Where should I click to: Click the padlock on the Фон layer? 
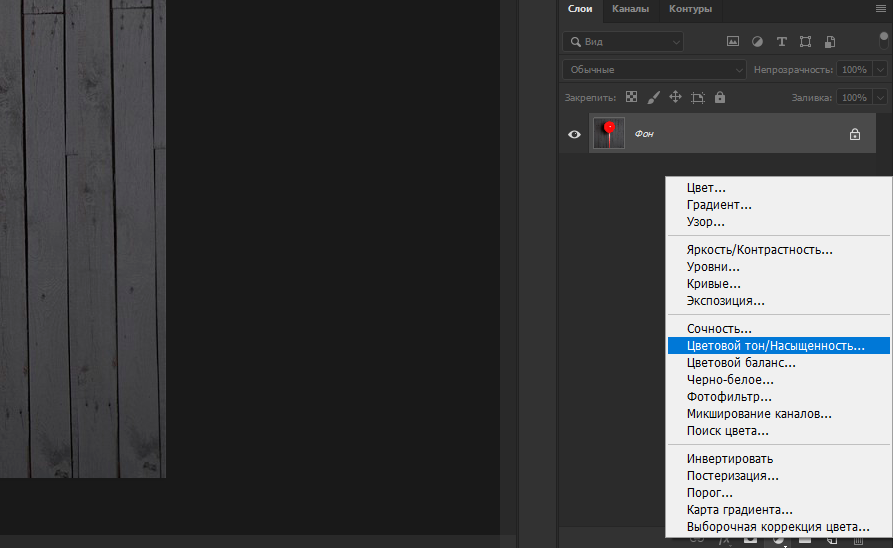point(855,134)
